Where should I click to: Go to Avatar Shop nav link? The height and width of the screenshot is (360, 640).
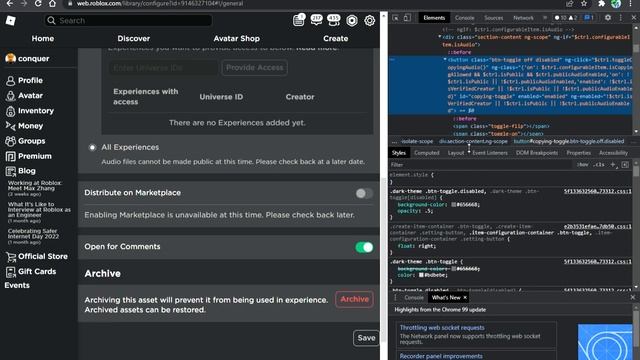click(x=236, y=38)
